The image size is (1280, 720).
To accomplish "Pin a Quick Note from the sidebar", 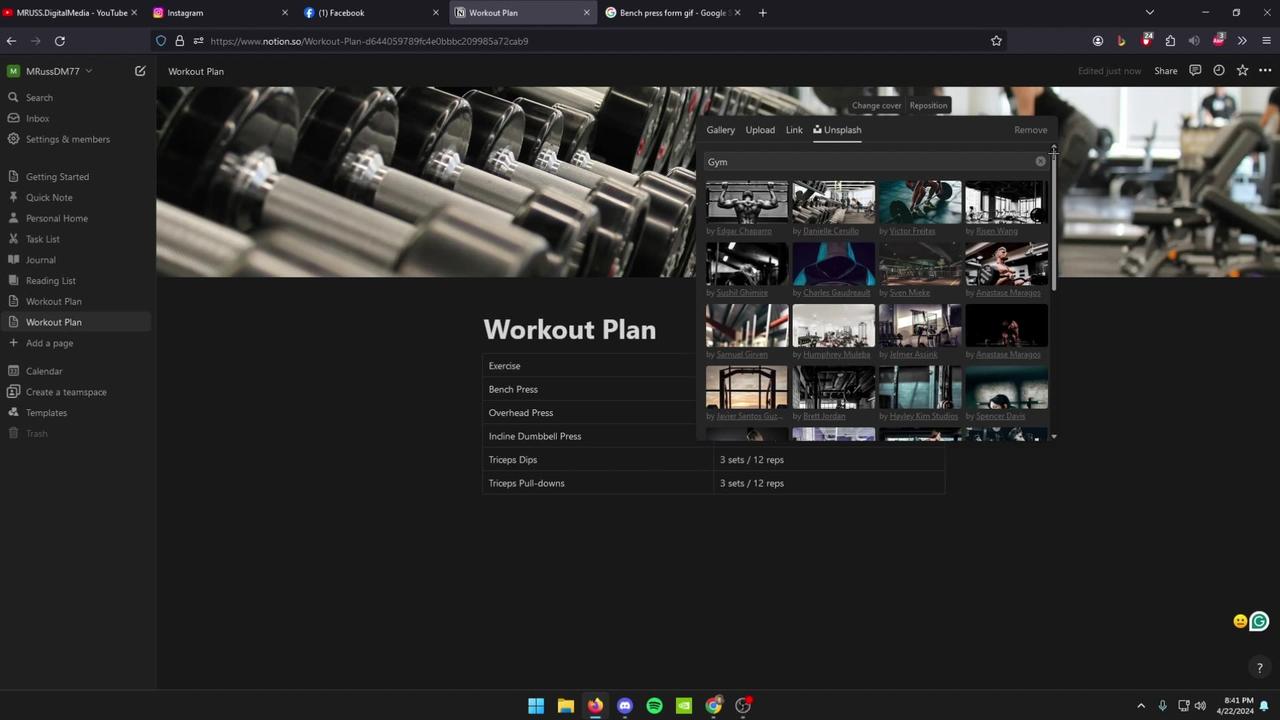I will tap(49, 197).
